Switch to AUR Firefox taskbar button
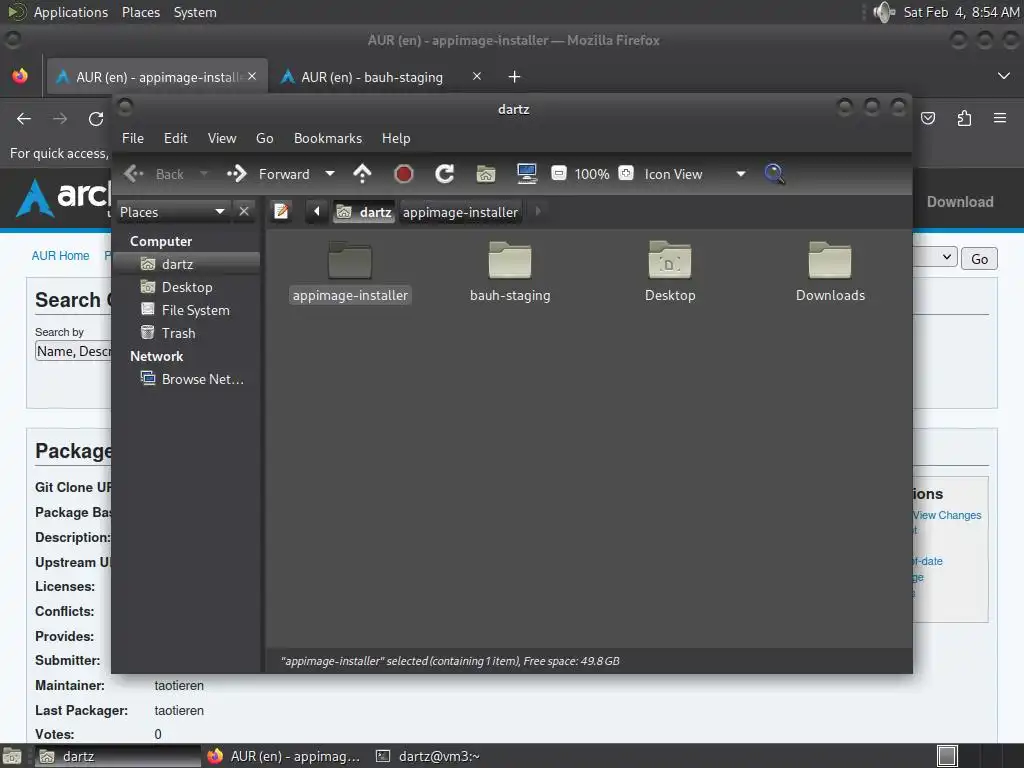The width and height of the screenshot is (1024, 768). (x=284, y=756)
